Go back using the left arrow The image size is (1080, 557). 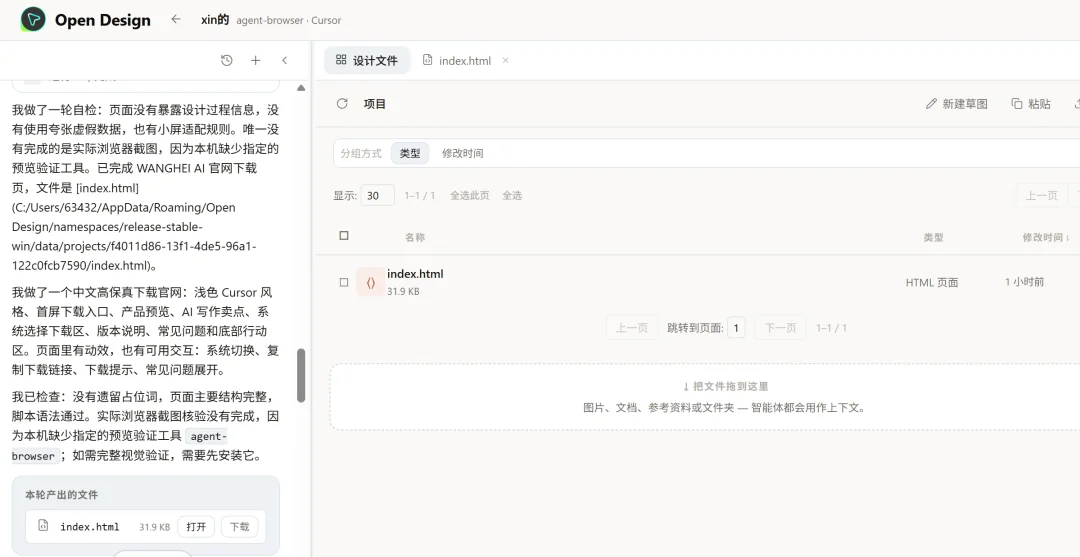coord(176,19)
